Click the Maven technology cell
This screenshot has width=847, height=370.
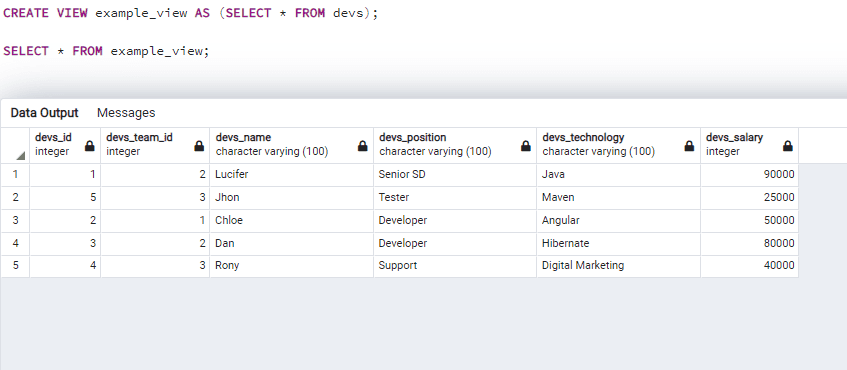(619, 198)
